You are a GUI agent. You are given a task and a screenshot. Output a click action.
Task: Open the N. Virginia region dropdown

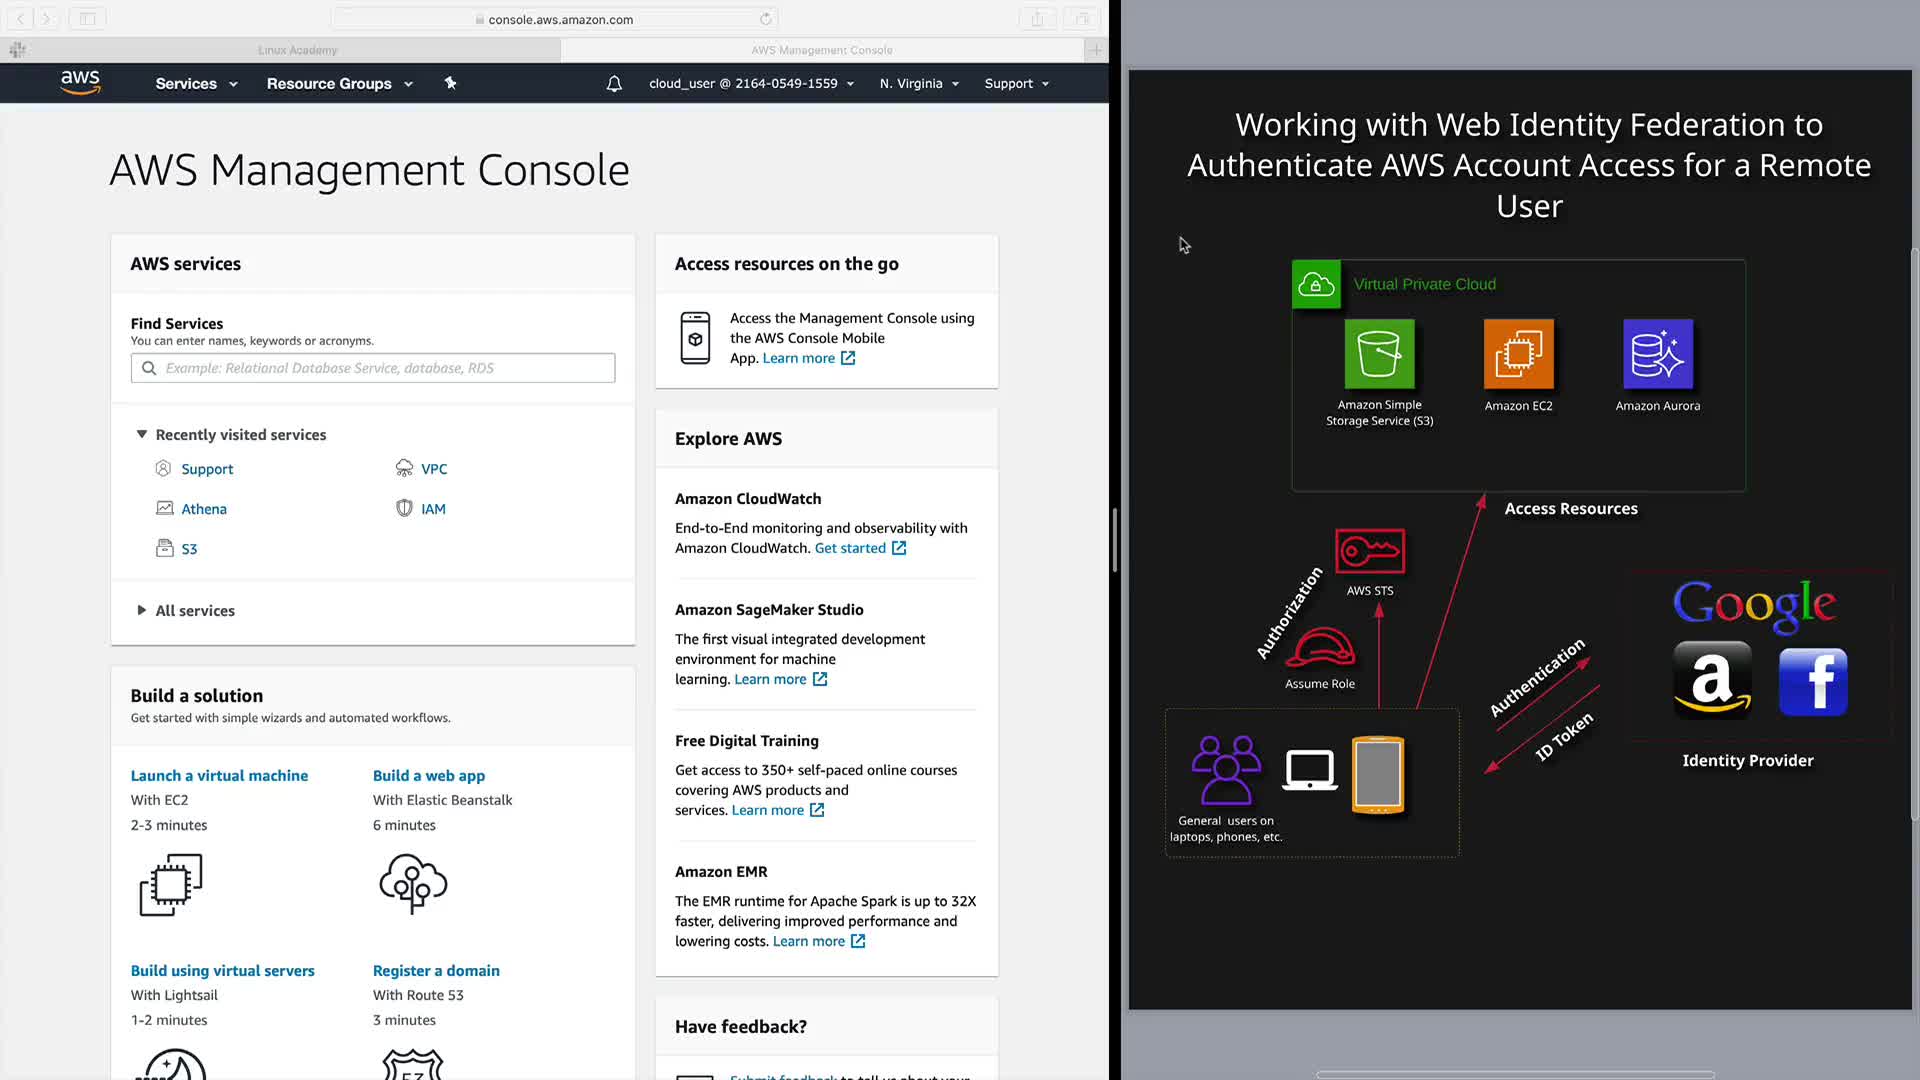(919, 84)
